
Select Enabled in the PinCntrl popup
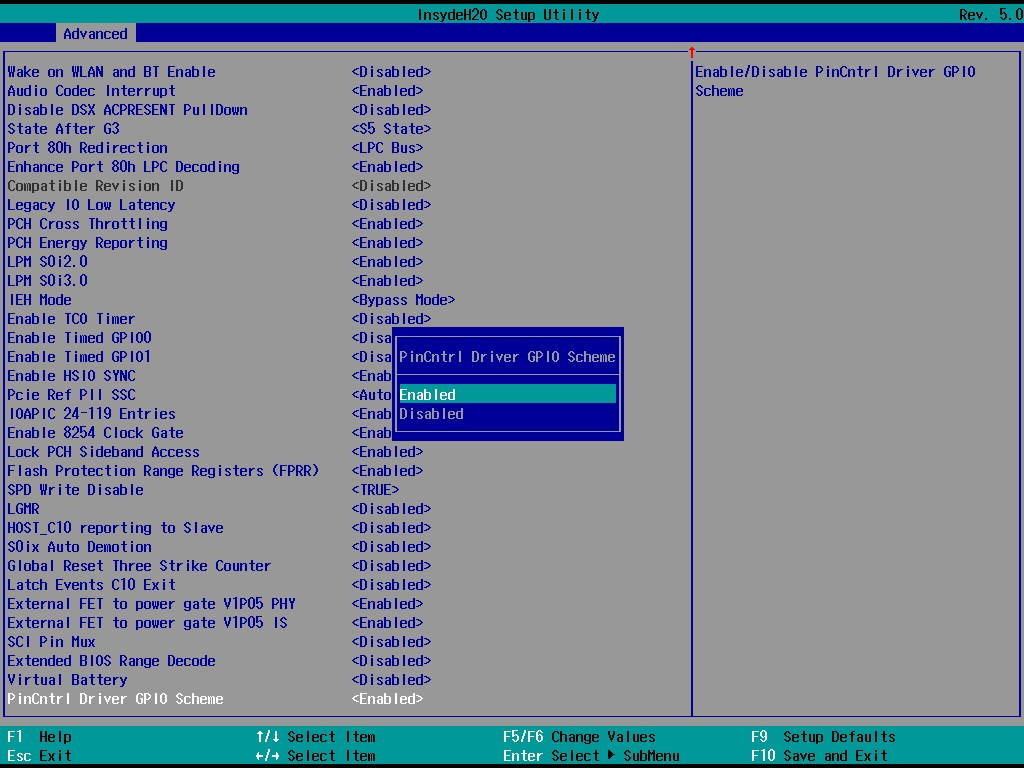tap(507, 394)
